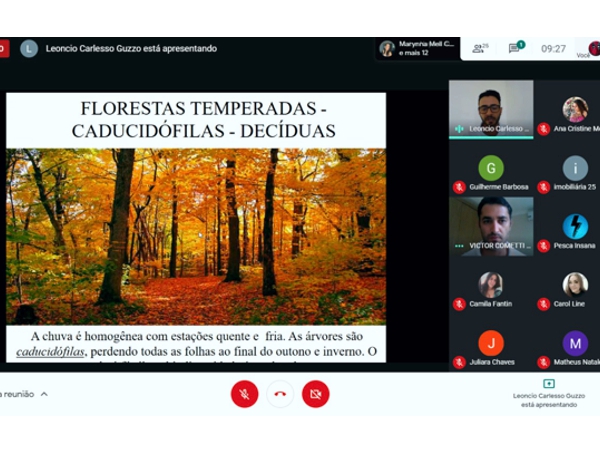This screenshot has width=600, height=450.
Task: Select Leoncio Carlesso video tile
Action: (x=491, y=109)
